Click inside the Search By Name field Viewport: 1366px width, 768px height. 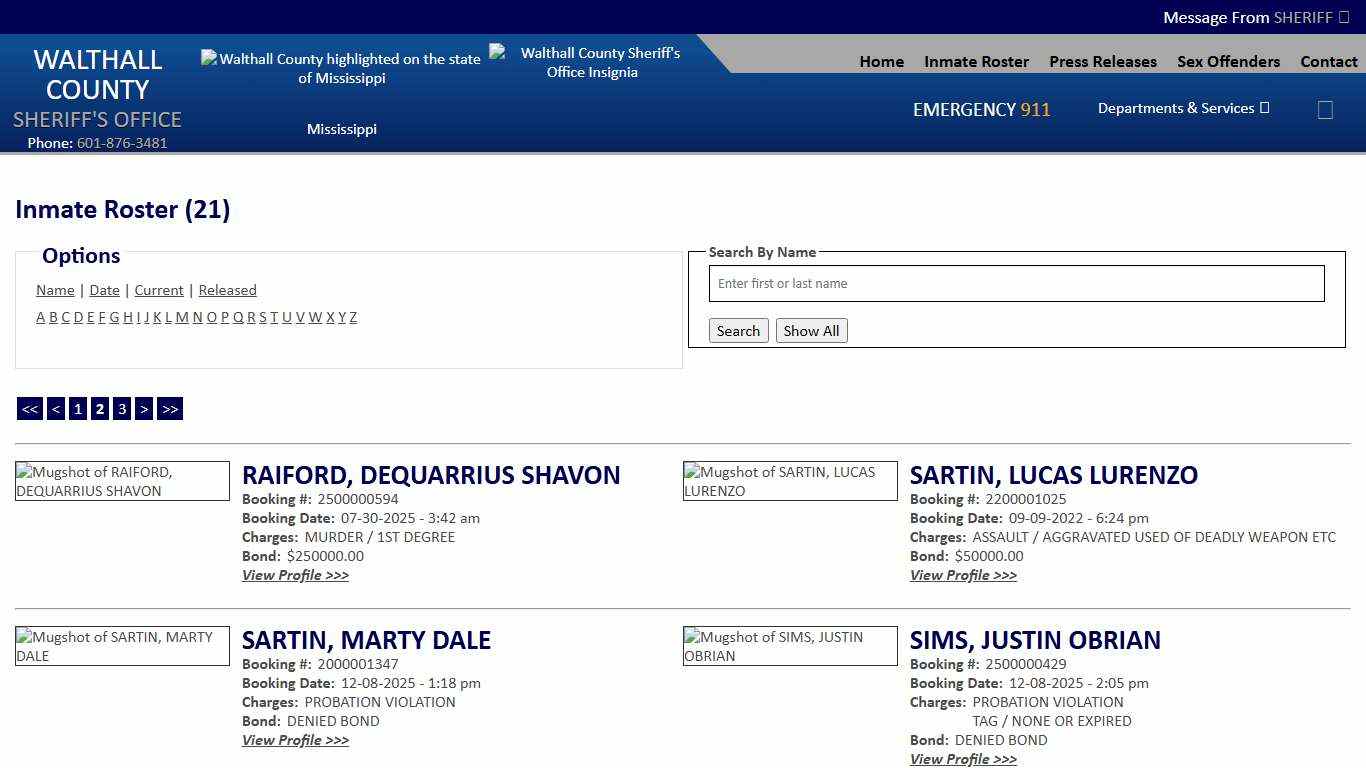pos(1016,283)
